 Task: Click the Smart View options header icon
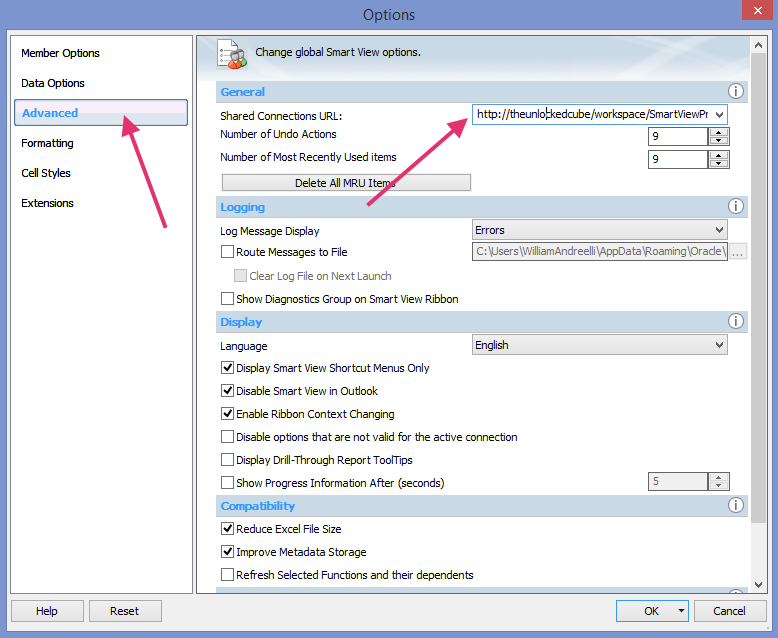tap(231, 54)
